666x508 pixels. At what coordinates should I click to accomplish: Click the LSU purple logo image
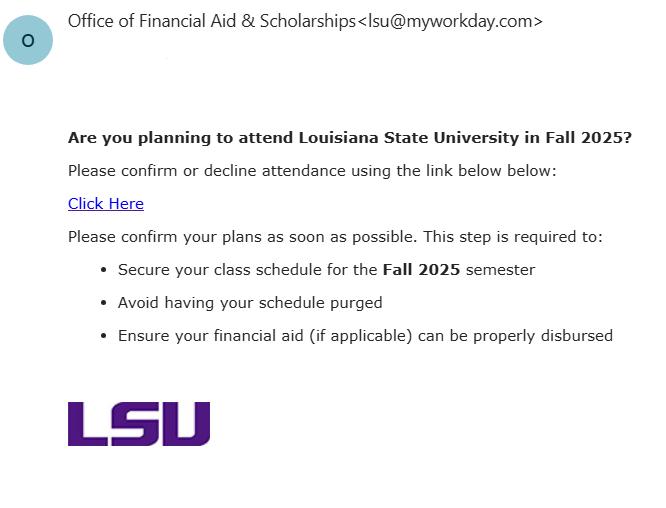coord(139,424)
